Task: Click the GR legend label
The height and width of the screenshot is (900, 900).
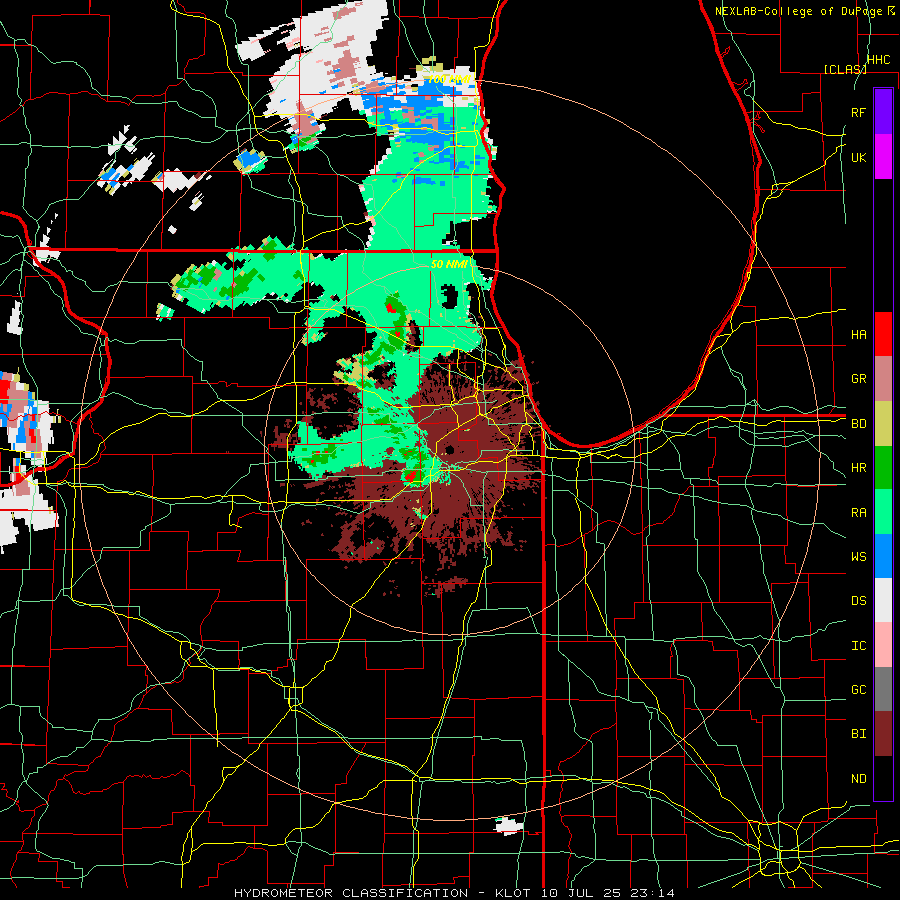Action: click(x=859, y=379)
